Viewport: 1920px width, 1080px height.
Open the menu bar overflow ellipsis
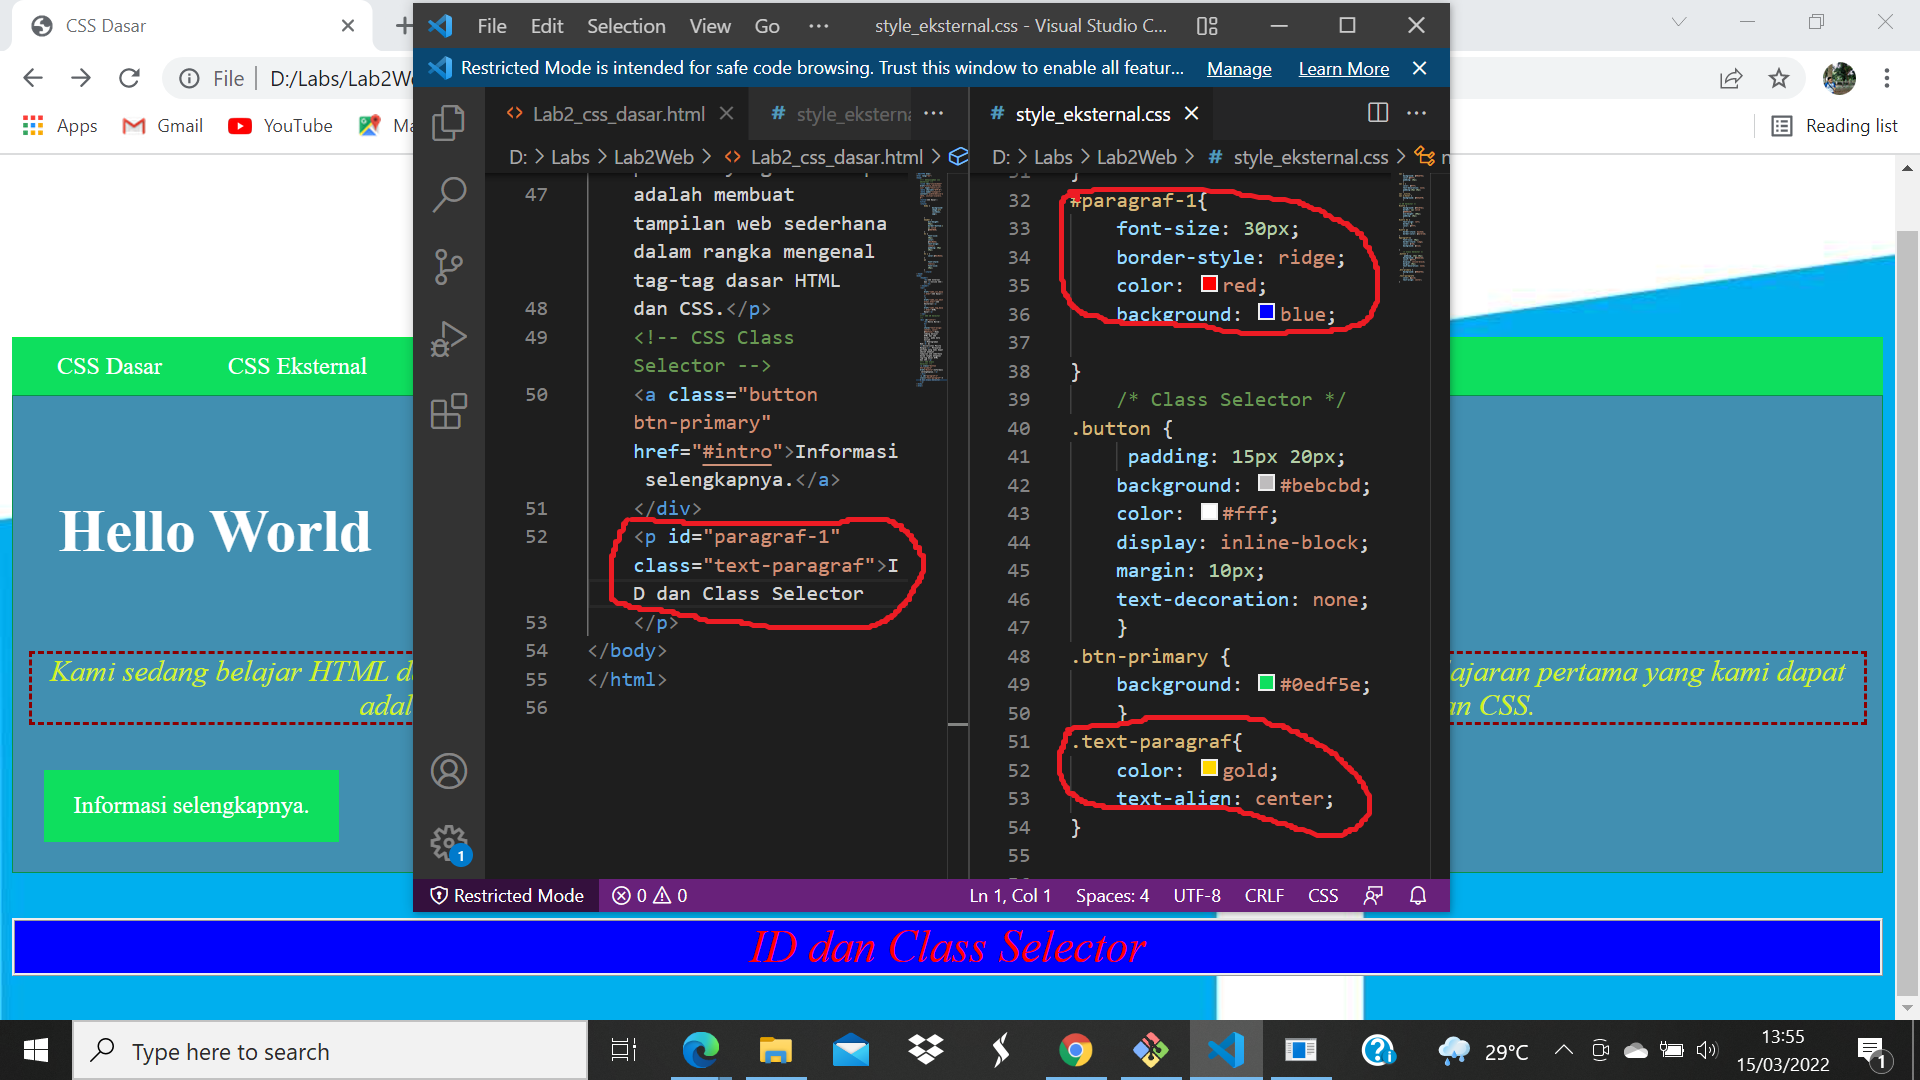(818, 26)
